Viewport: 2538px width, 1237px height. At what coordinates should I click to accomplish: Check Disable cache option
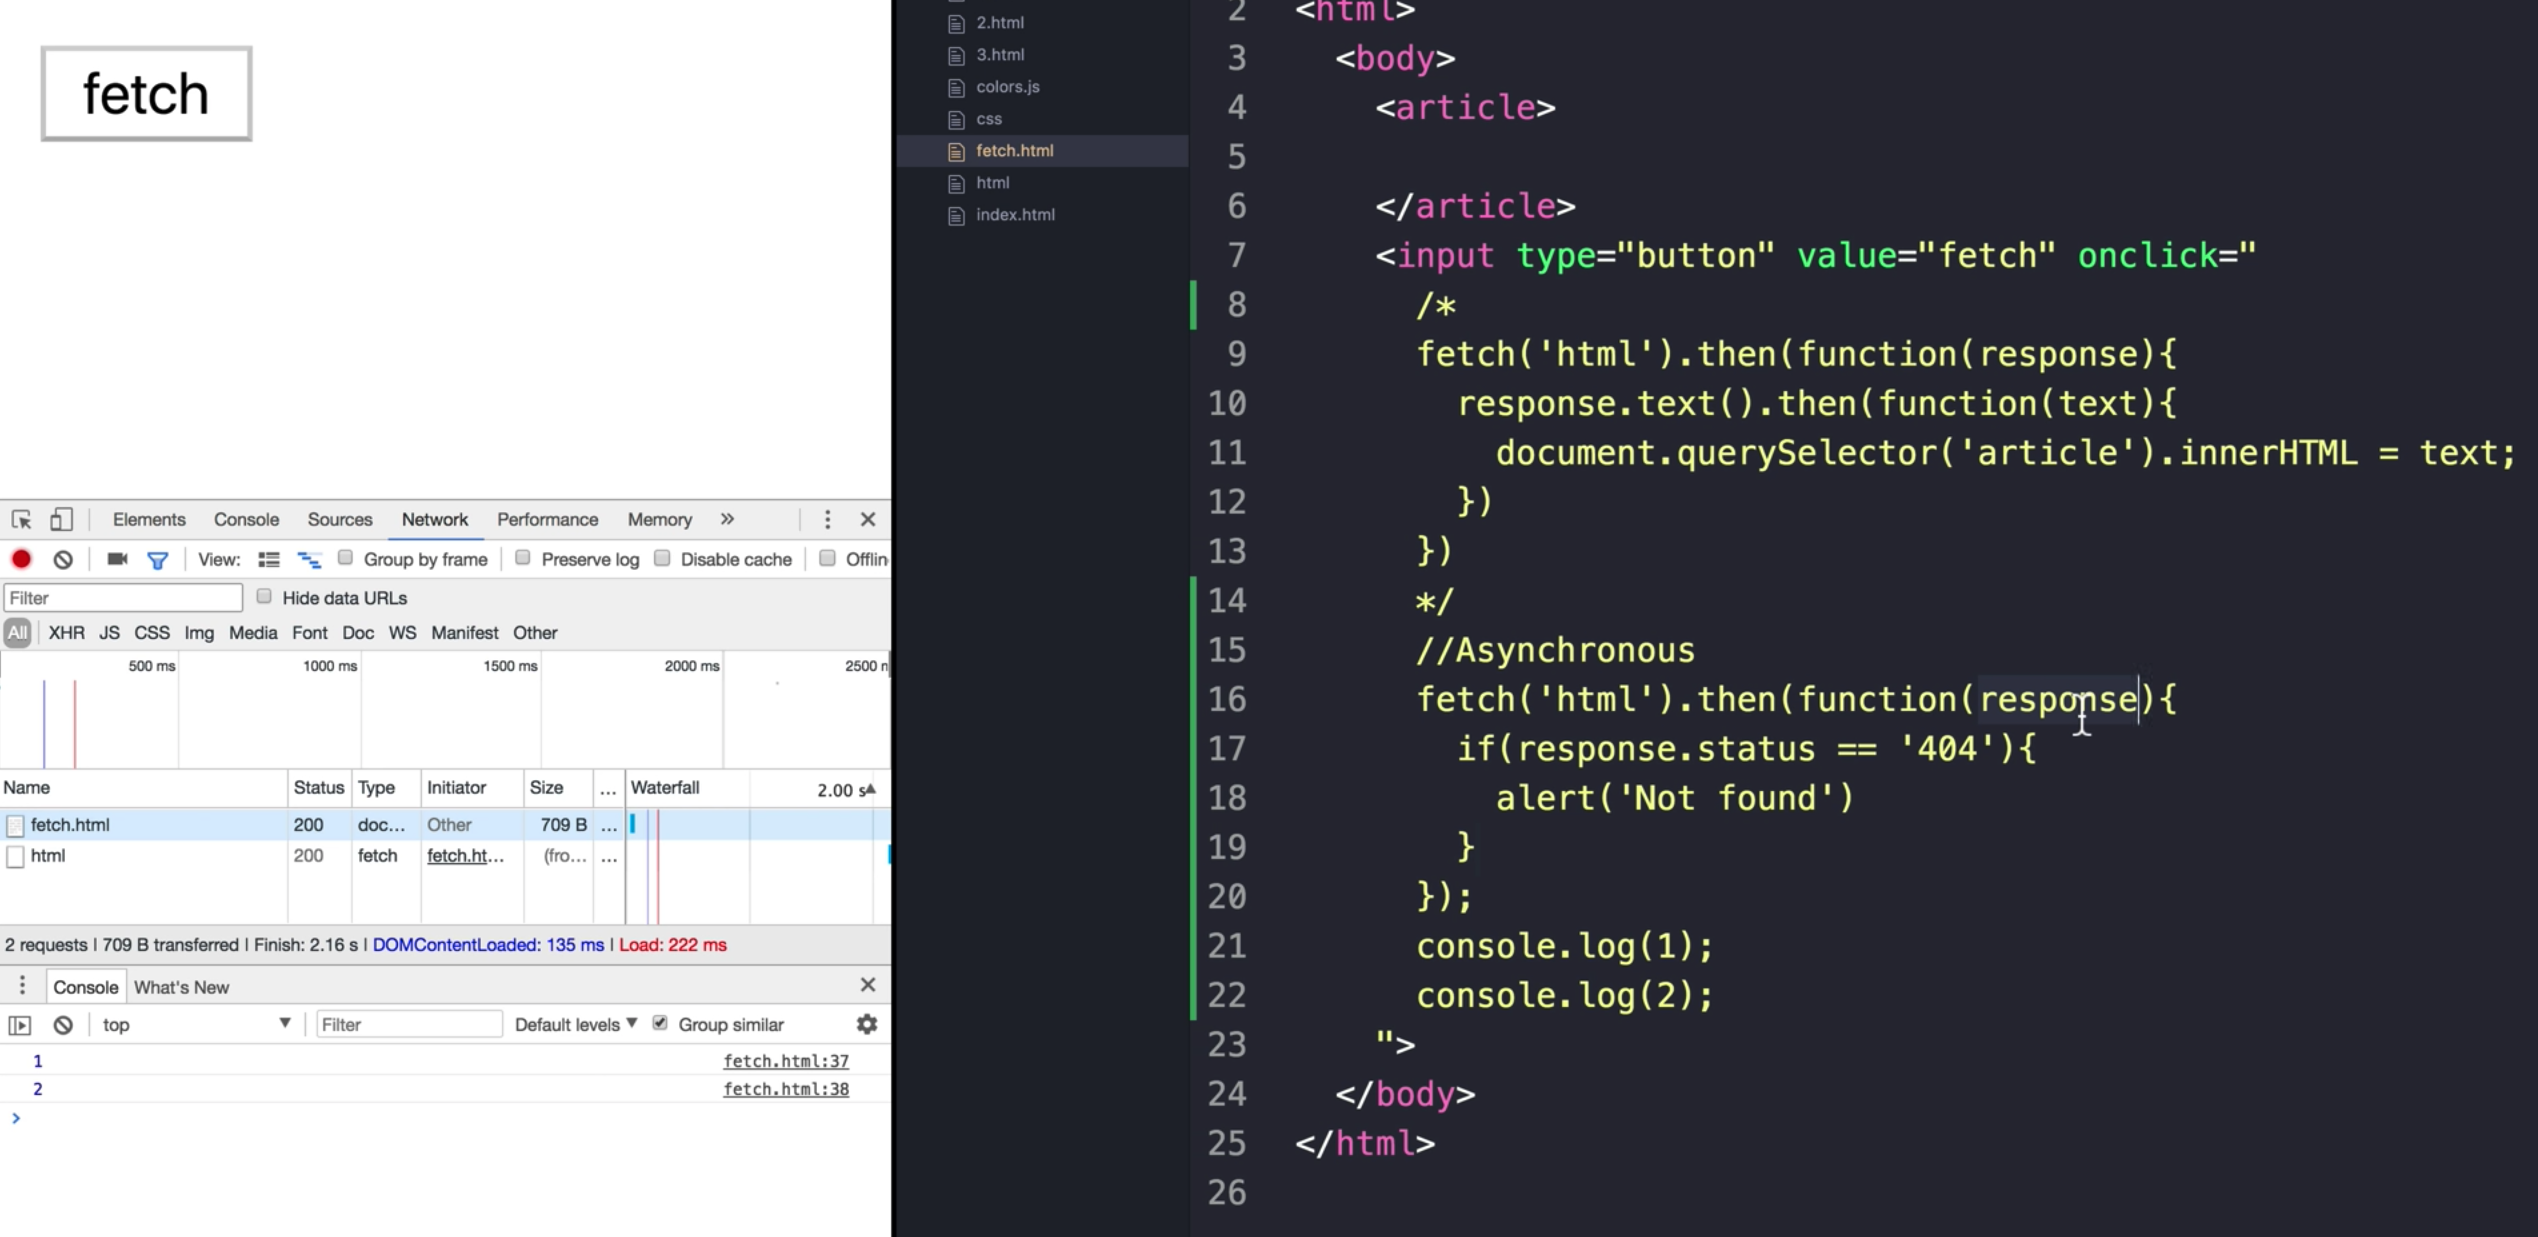pyautogui.click(x=662, y=558)
